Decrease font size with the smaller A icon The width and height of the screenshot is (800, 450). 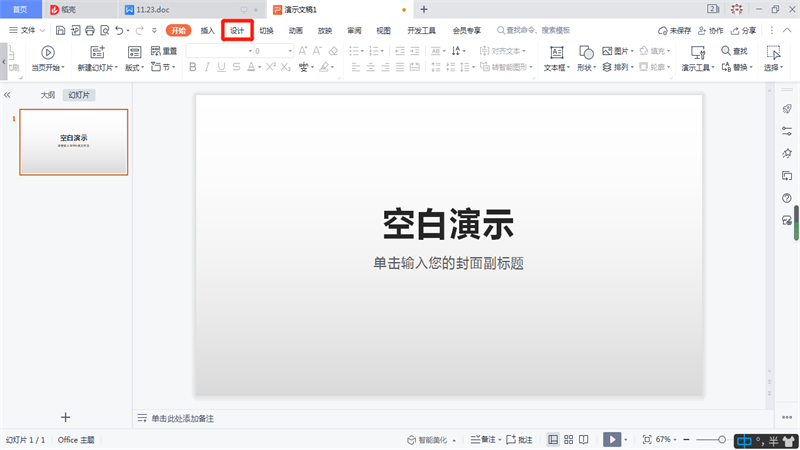317,51
